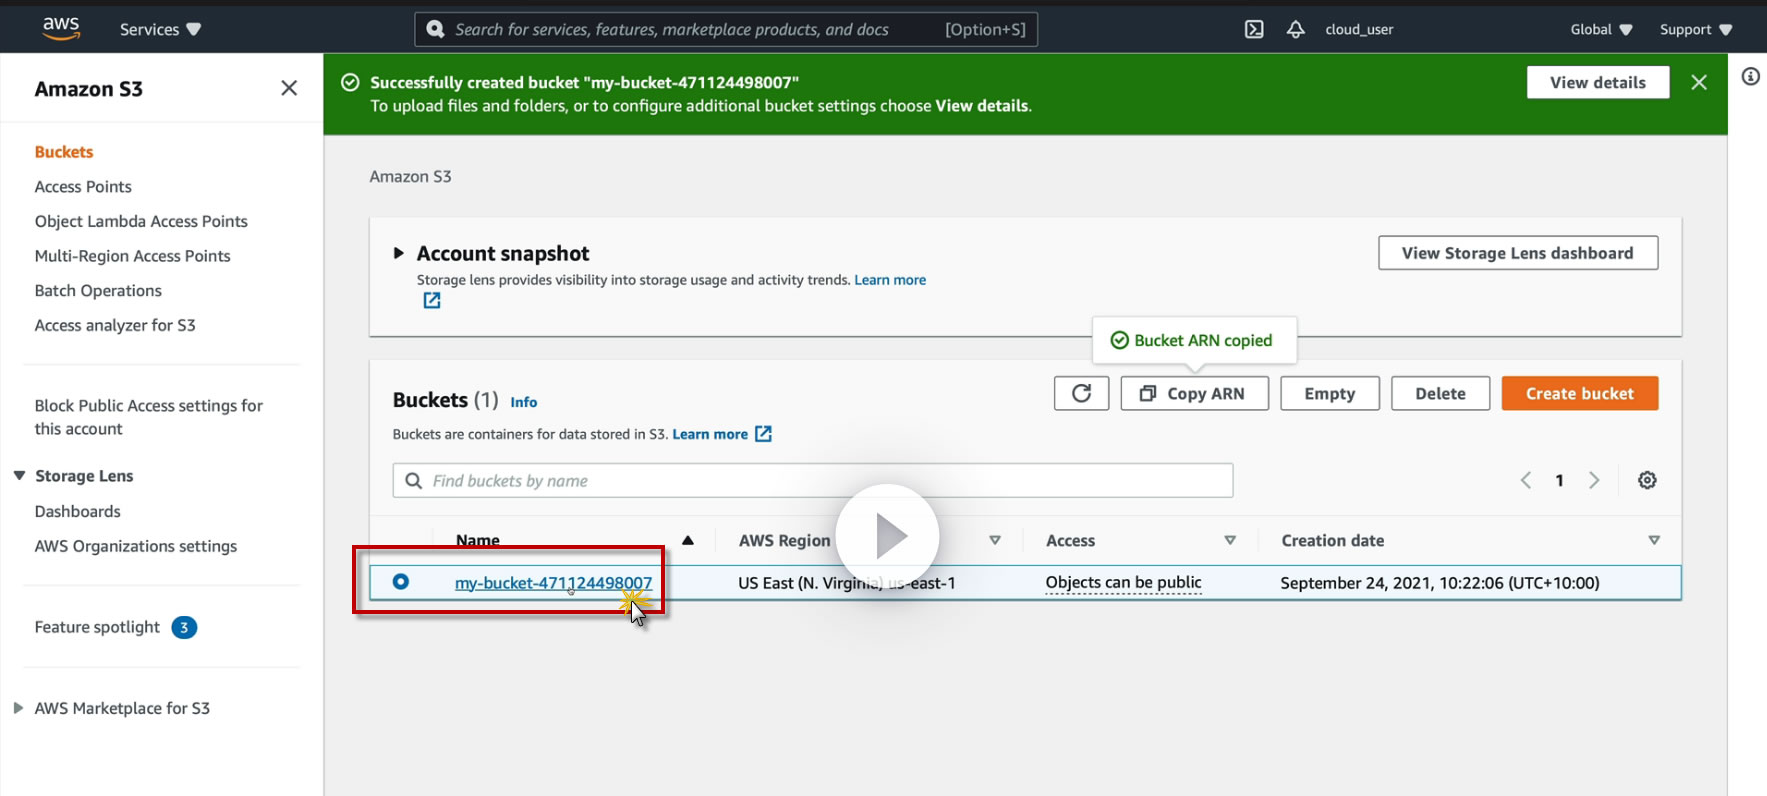Open AWS Organizations settings
This screenshot has height=796, width=1767.
136,546
